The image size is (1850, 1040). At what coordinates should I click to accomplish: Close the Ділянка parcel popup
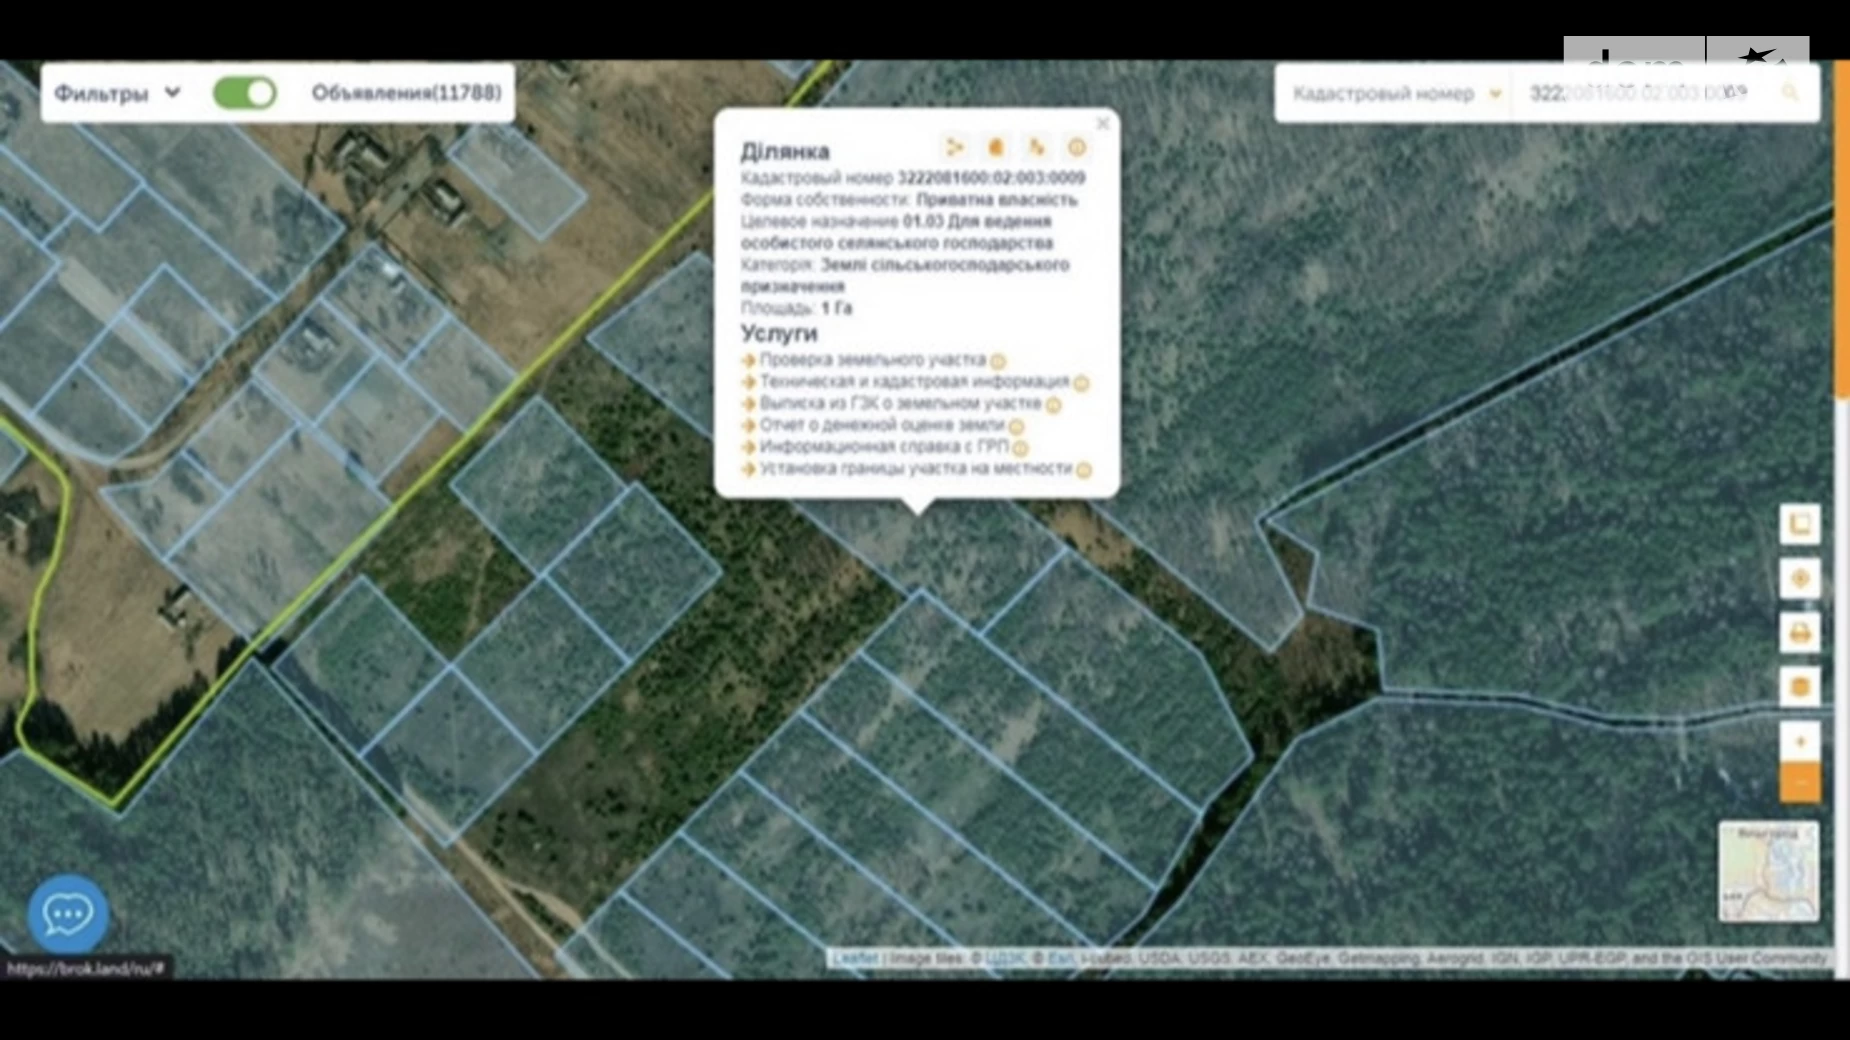pos(1102,124)
